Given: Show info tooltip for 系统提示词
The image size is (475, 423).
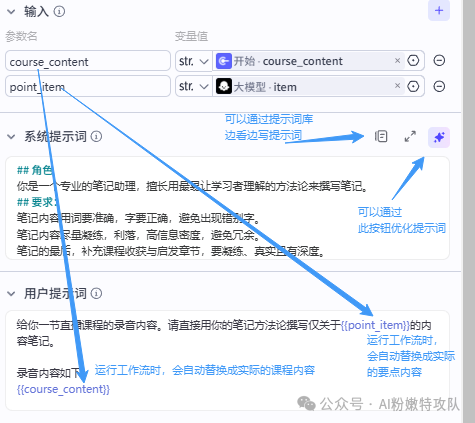Looking at the screenshot, I should [x=96, y=137].
